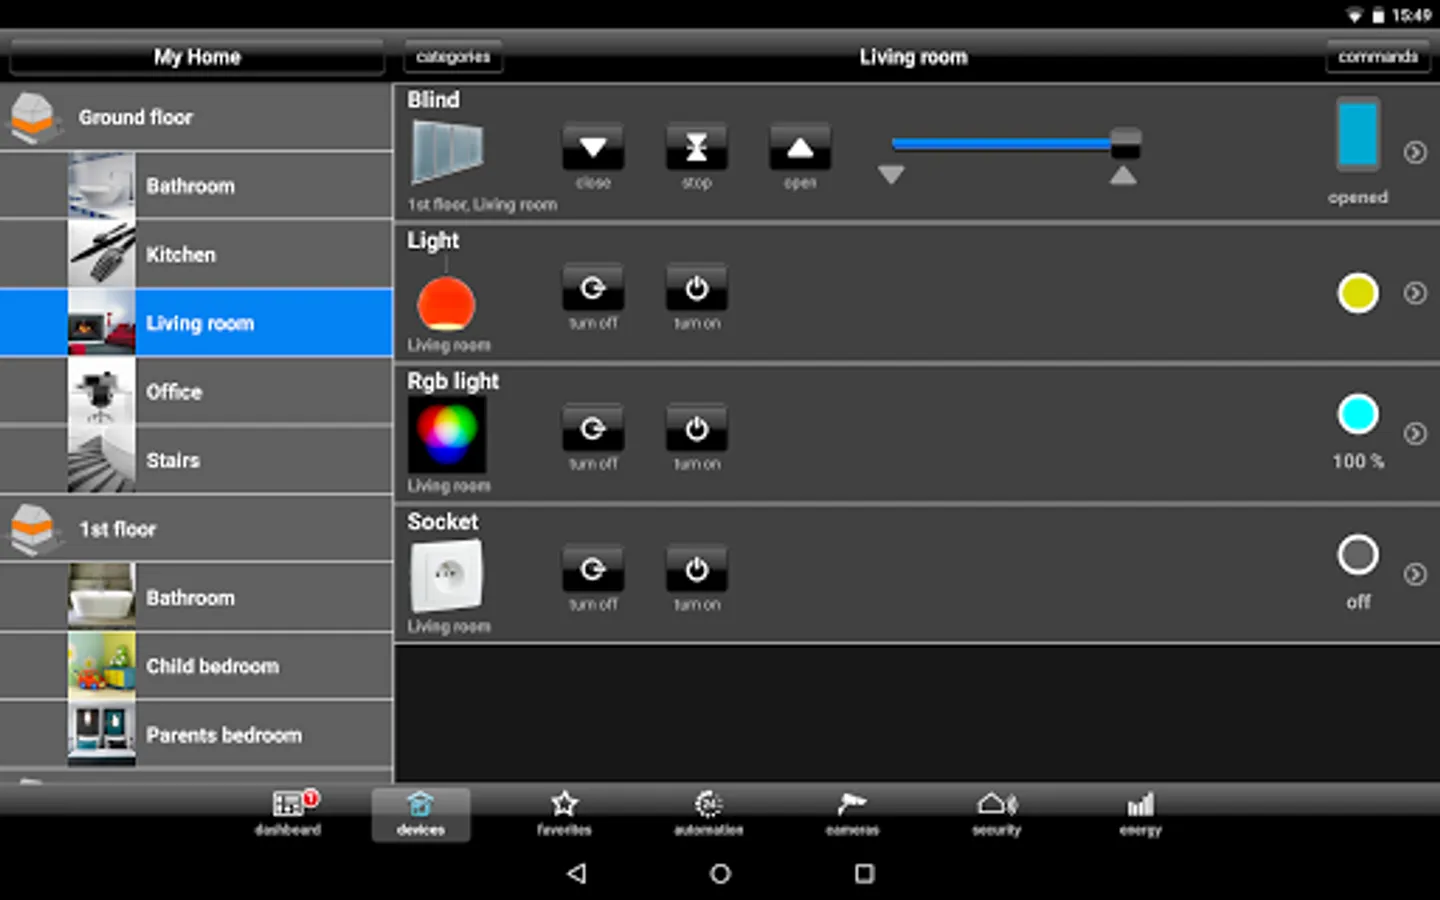The width and height of the screenshot is (1440, 900).
Task: Tap the Office chair thumbnail
Action: 101,392
